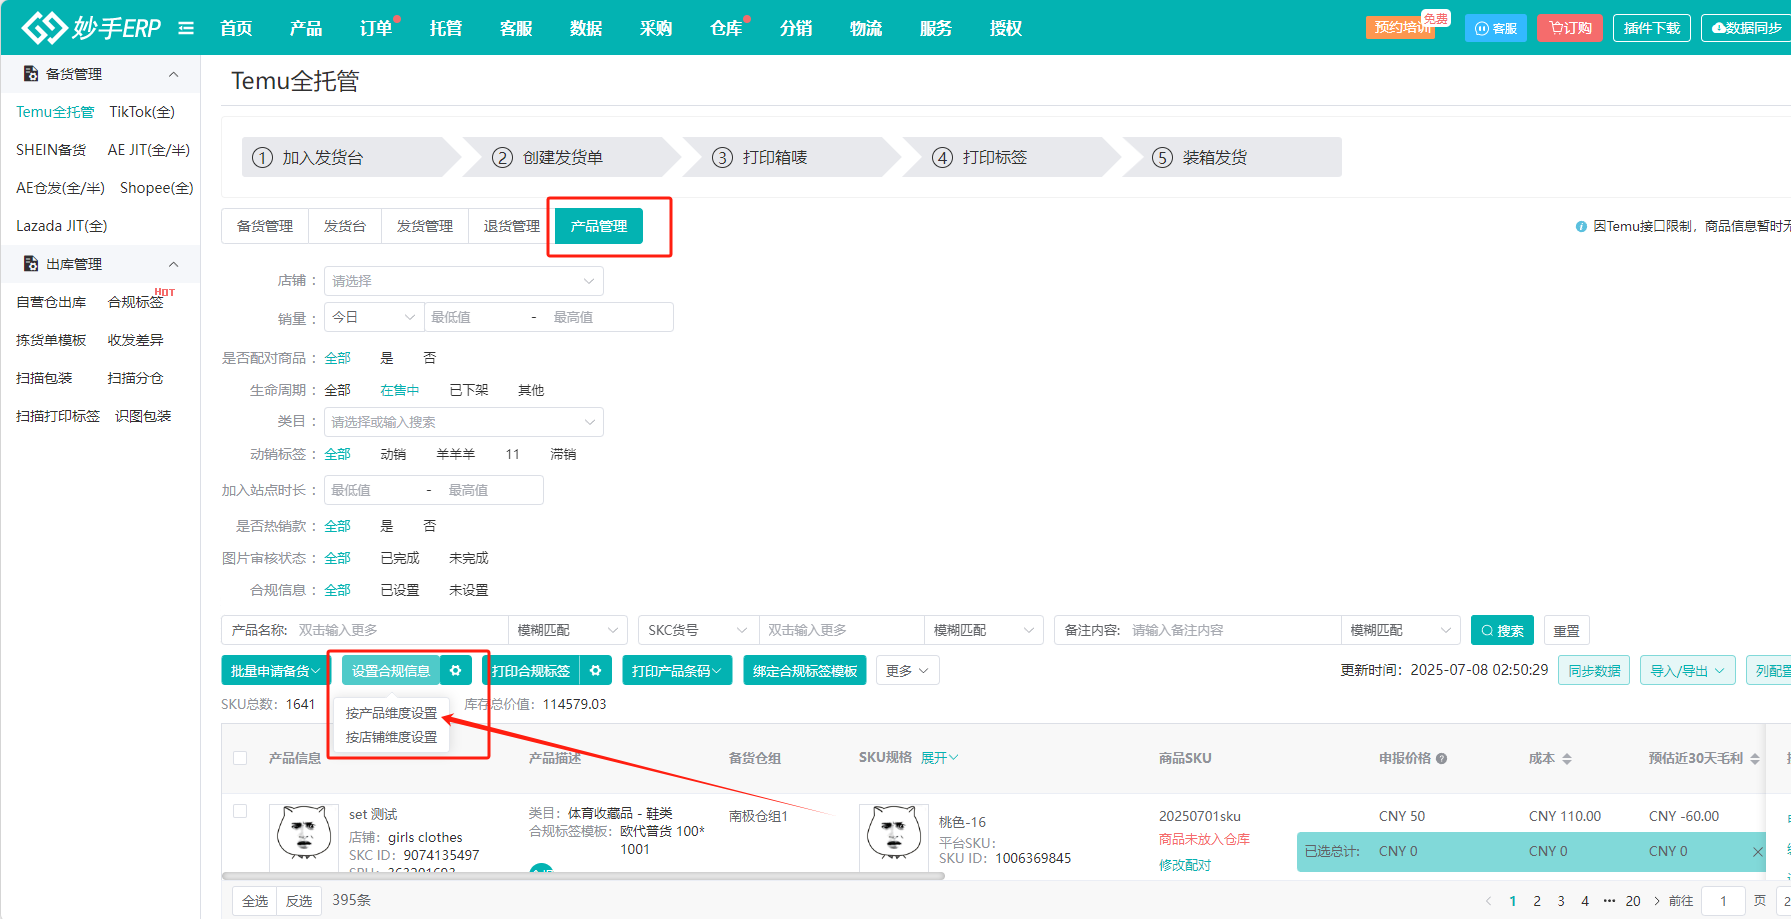Switch to the 退货管理 tab
Screen dimensions: 1791x919
click(x=512, y=226)
